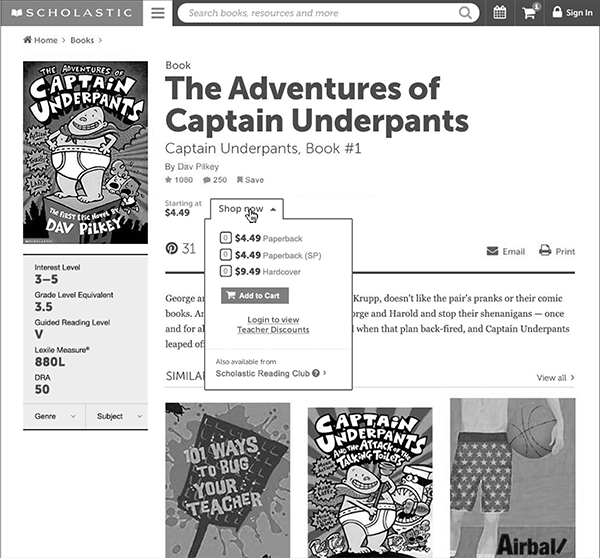Select quantity box for $9.49 Hardcover

tap(225, 271)
